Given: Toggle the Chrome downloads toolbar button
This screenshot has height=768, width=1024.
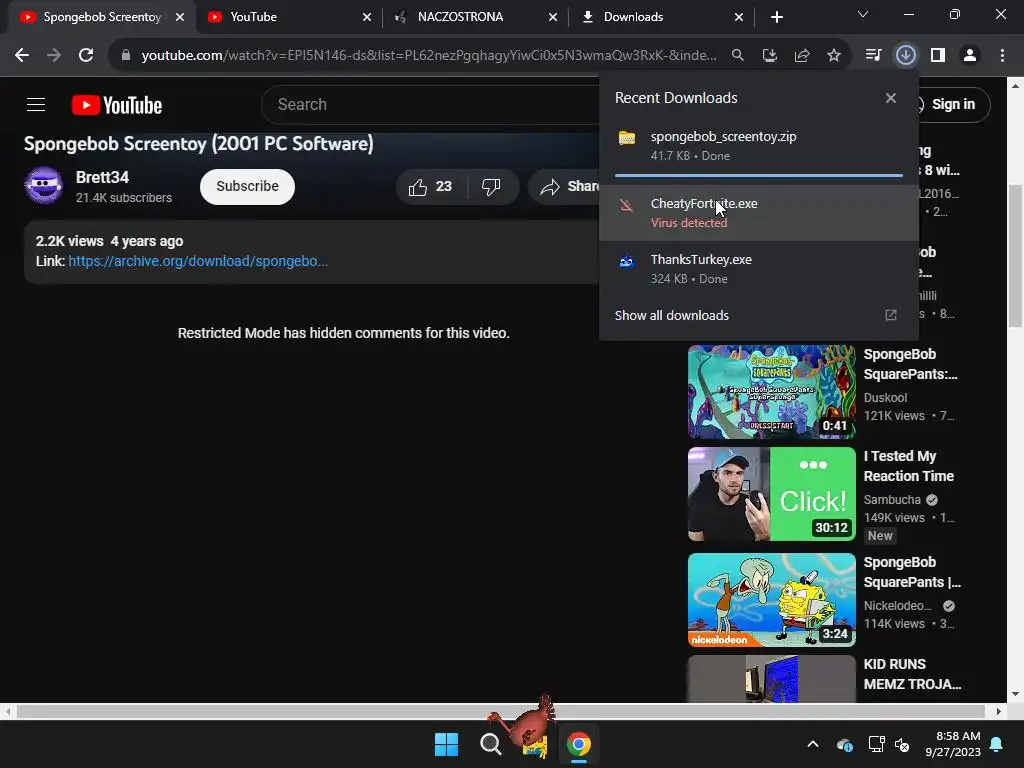Looking at the screenshot, I should point(905,55).
